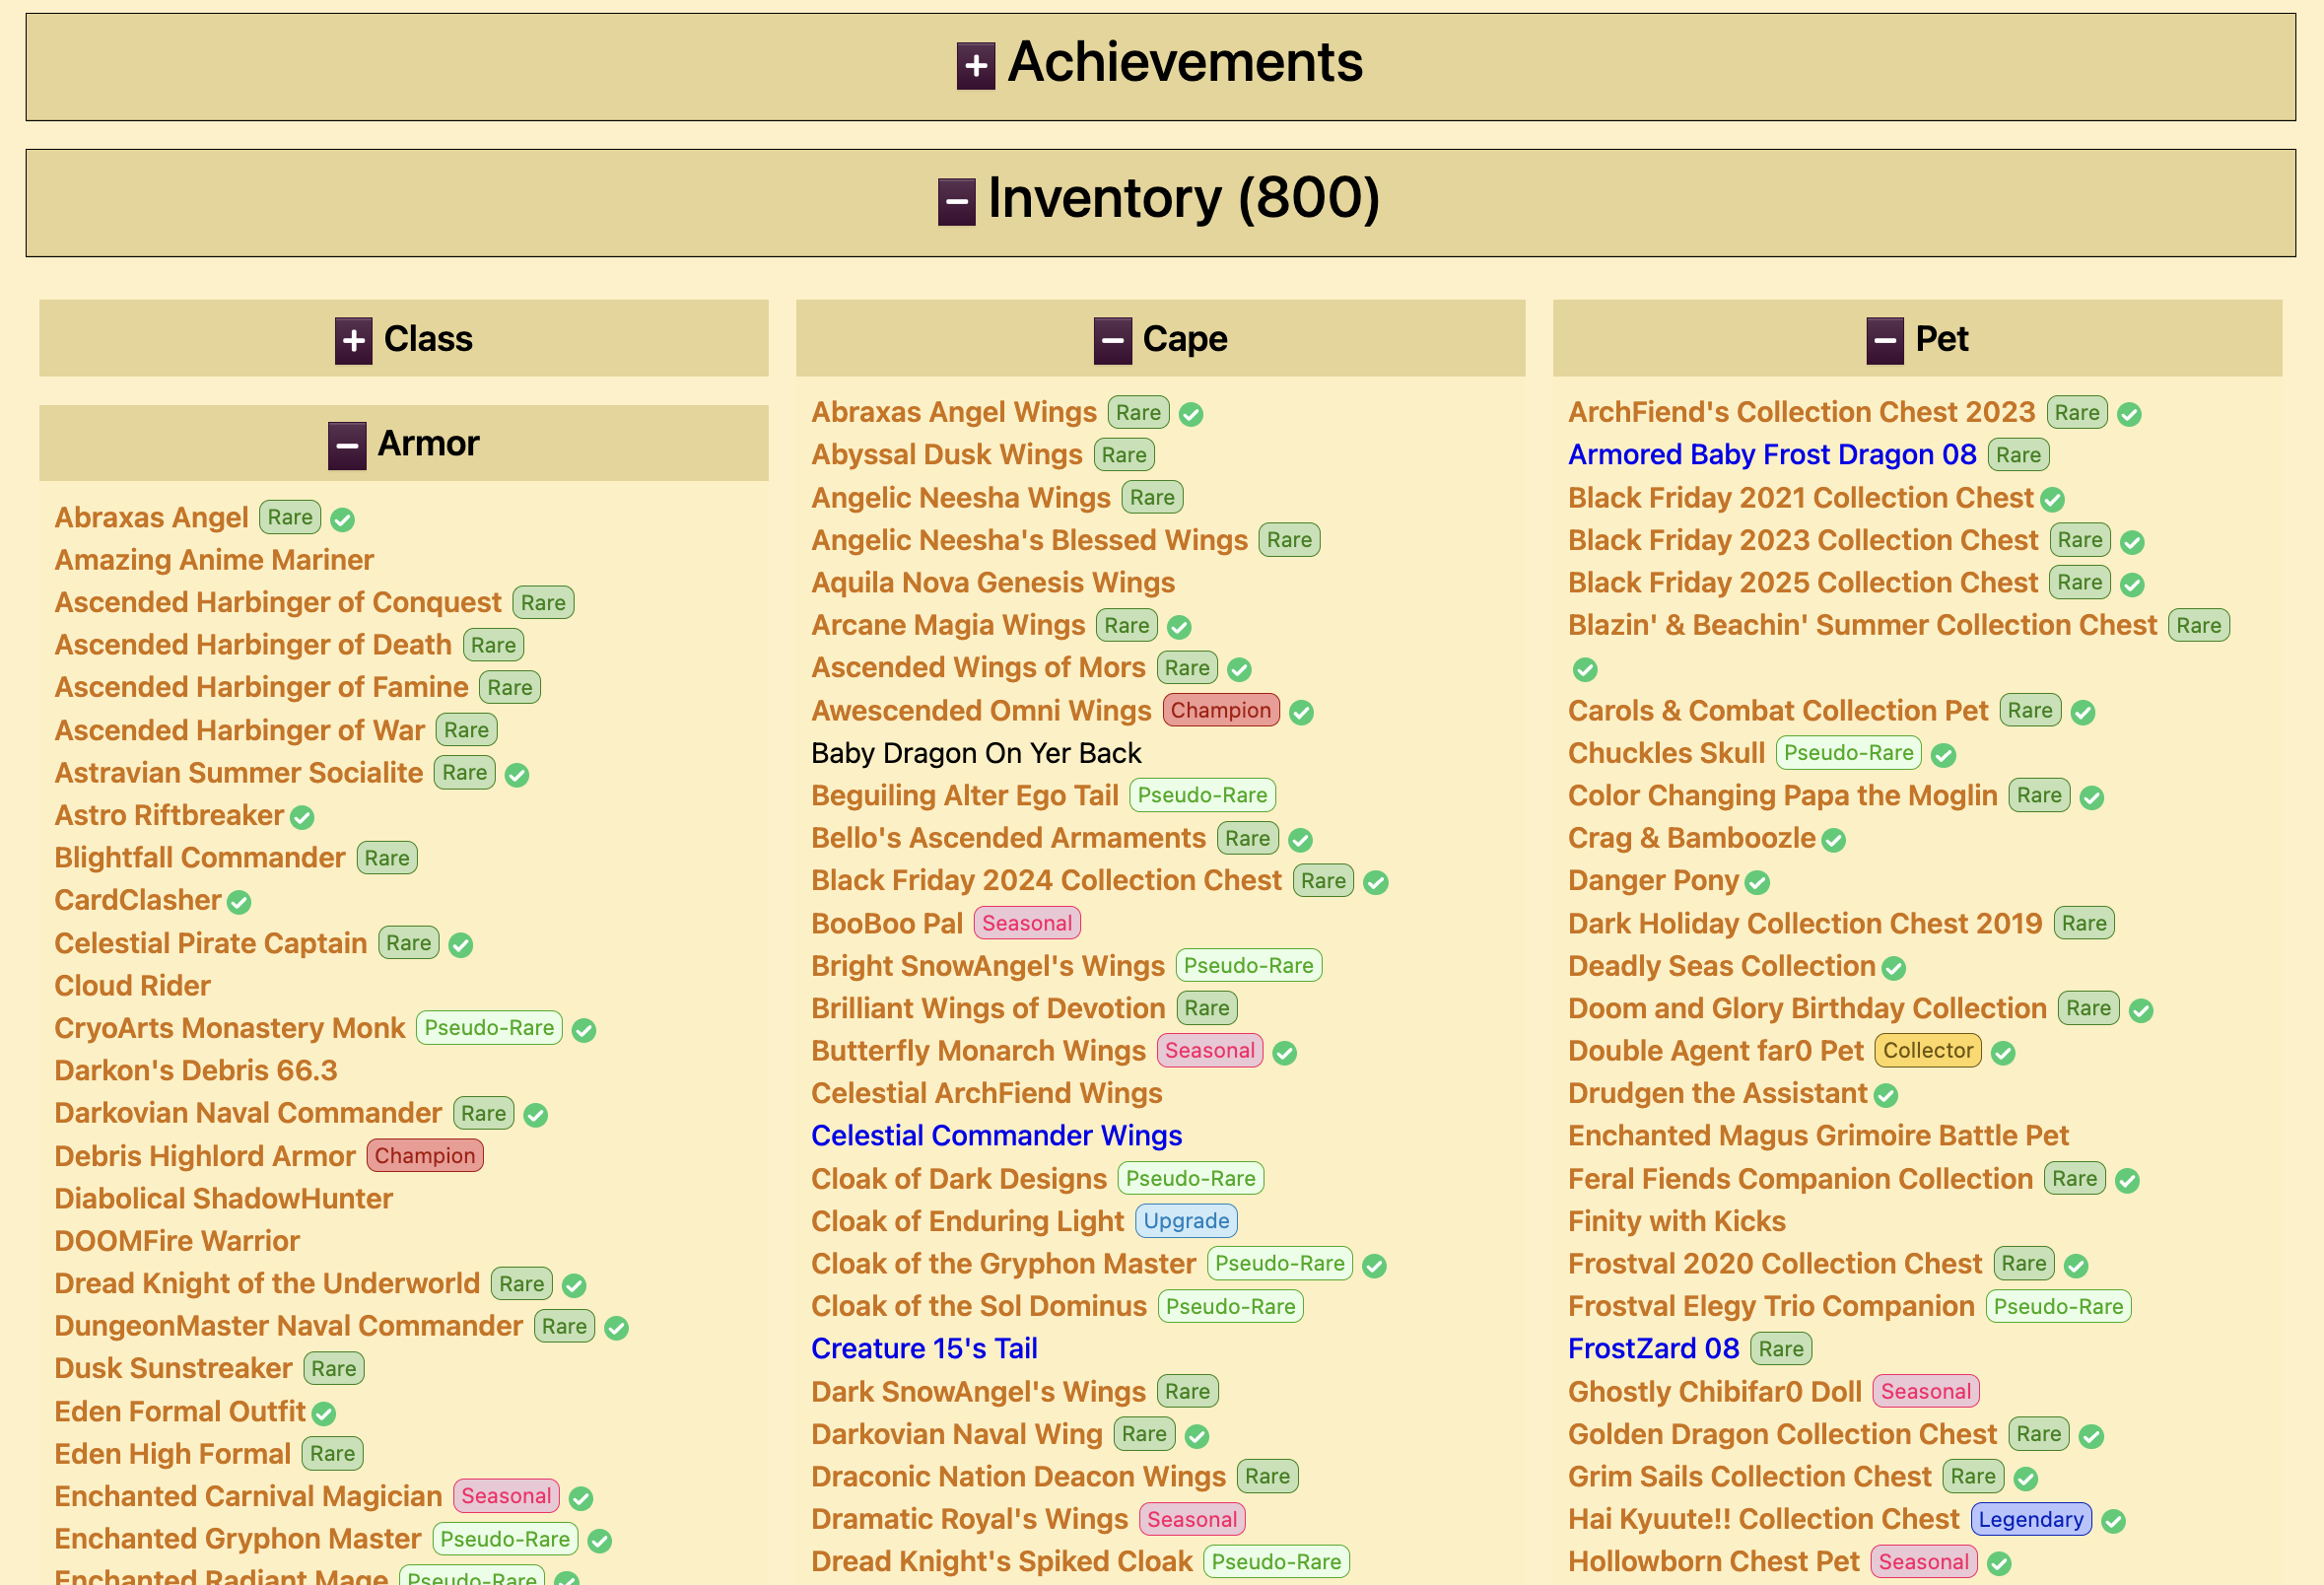
Task: Collapse the Inventory (800) section
Action: (x=956, y=202)
